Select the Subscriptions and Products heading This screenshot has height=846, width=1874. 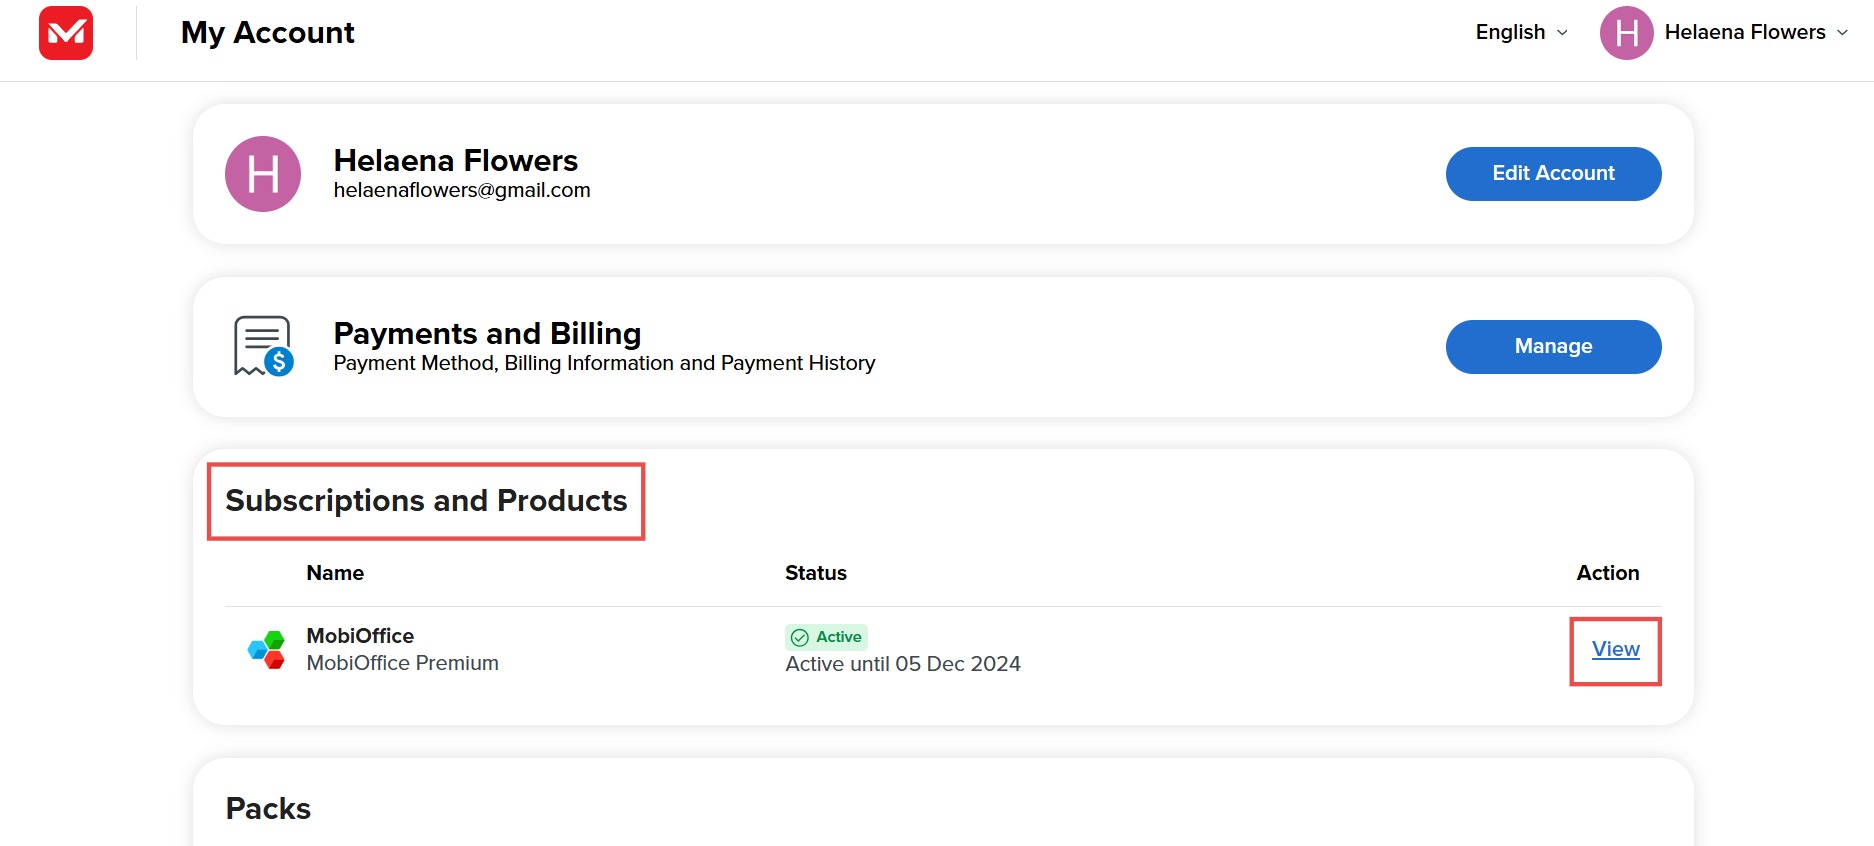point(426,501)
